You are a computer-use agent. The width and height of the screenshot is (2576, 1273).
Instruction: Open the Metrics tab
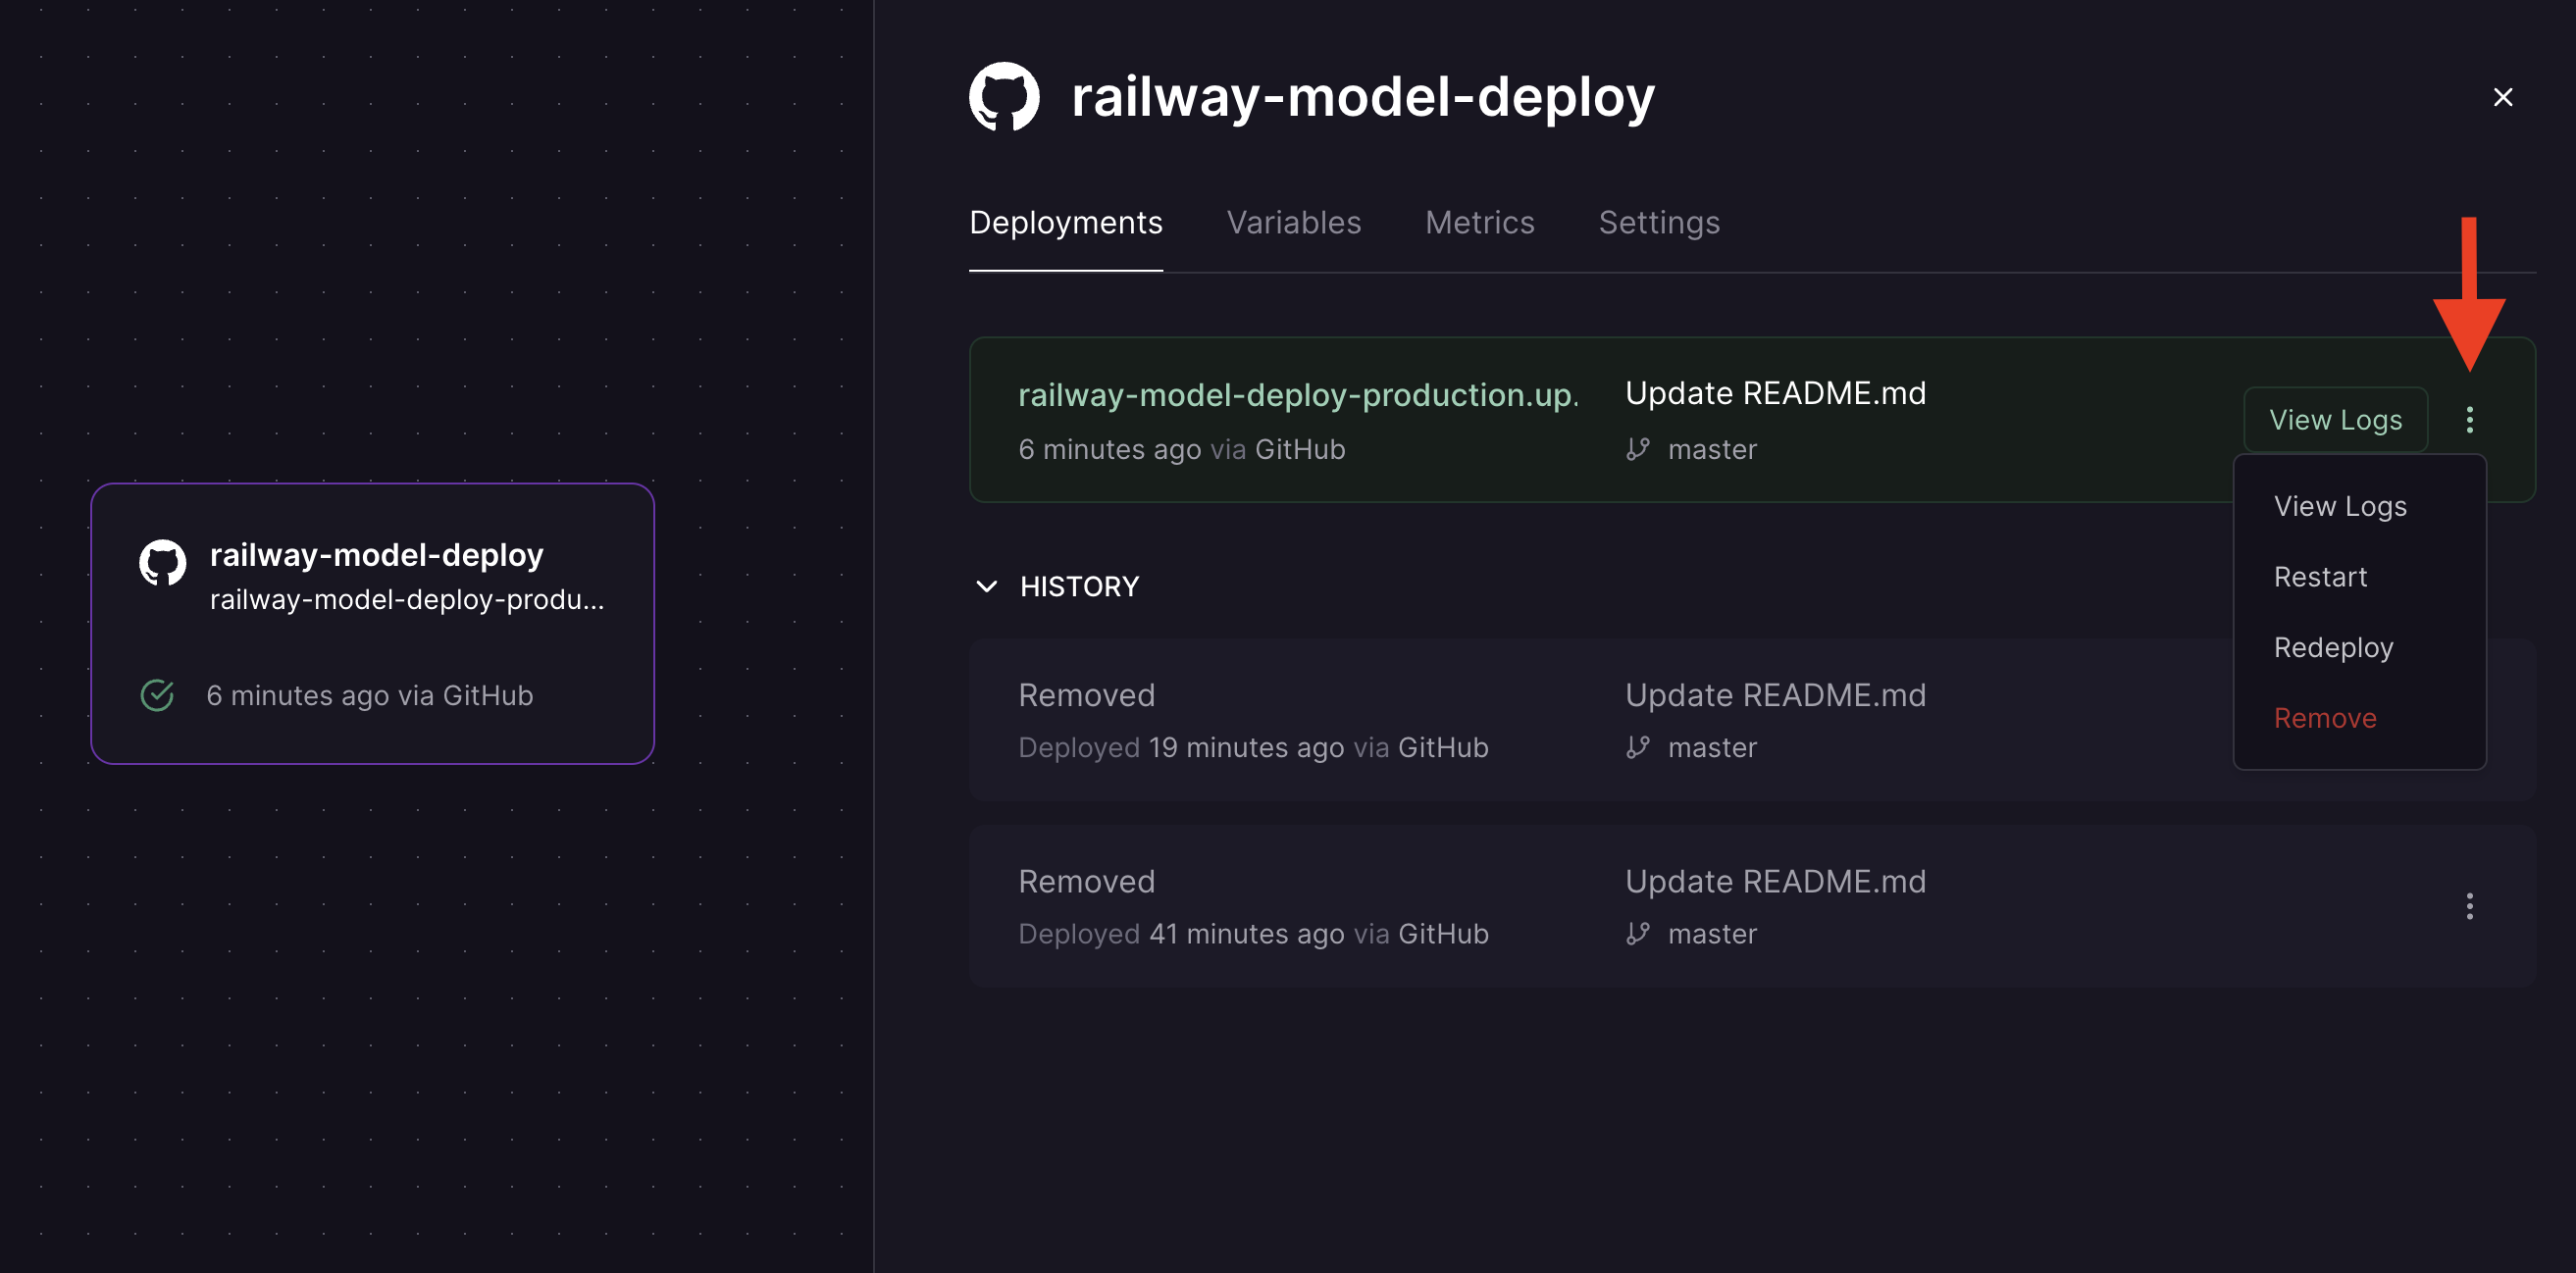click(x=1479, y=222)
